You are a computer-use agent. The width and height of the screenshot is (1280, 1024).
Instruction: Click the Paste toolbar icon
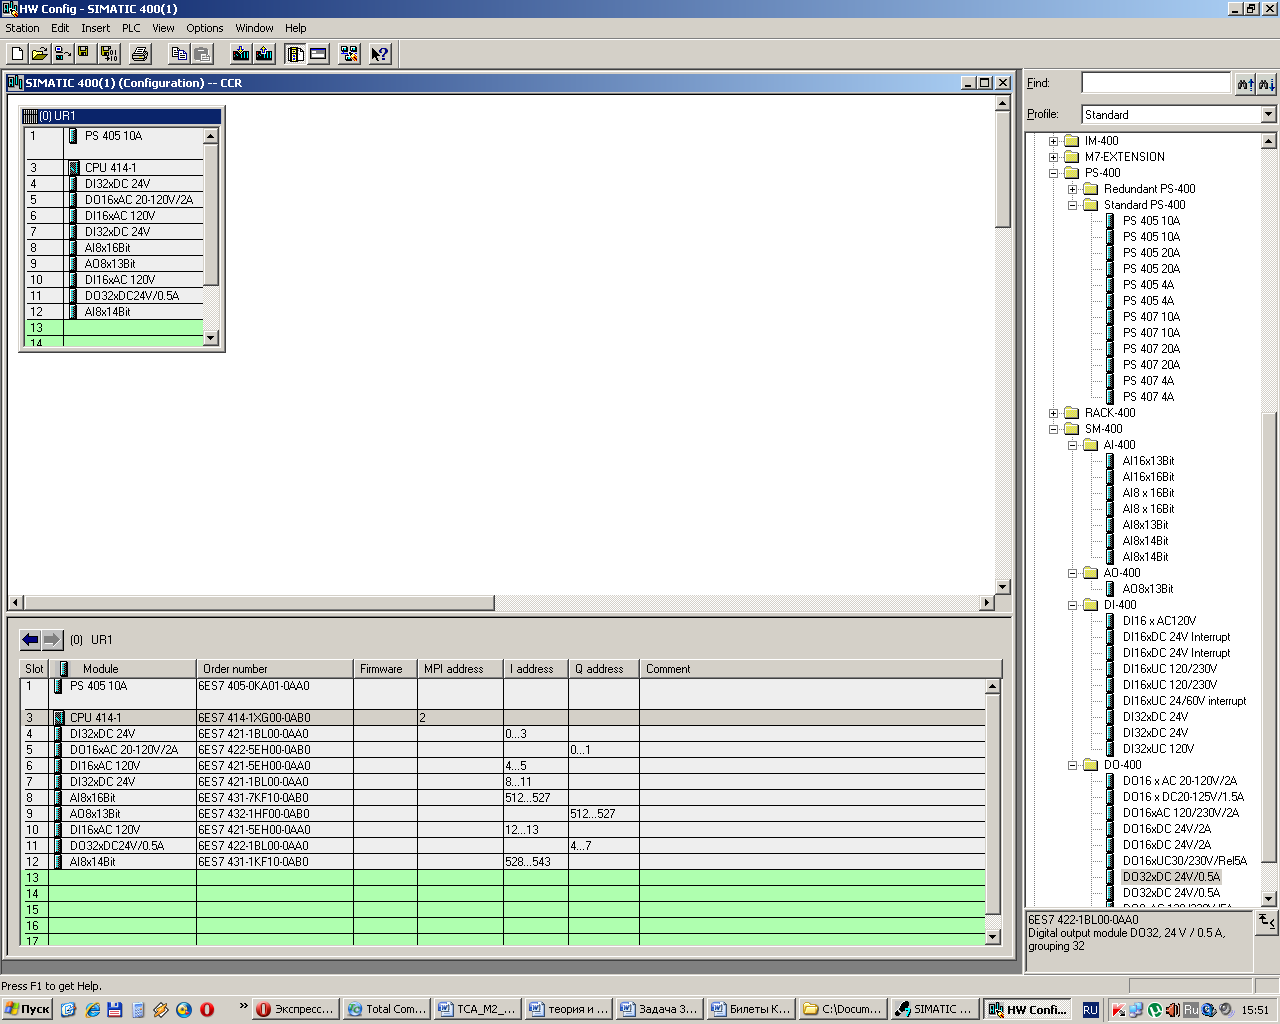click(202, 54)
